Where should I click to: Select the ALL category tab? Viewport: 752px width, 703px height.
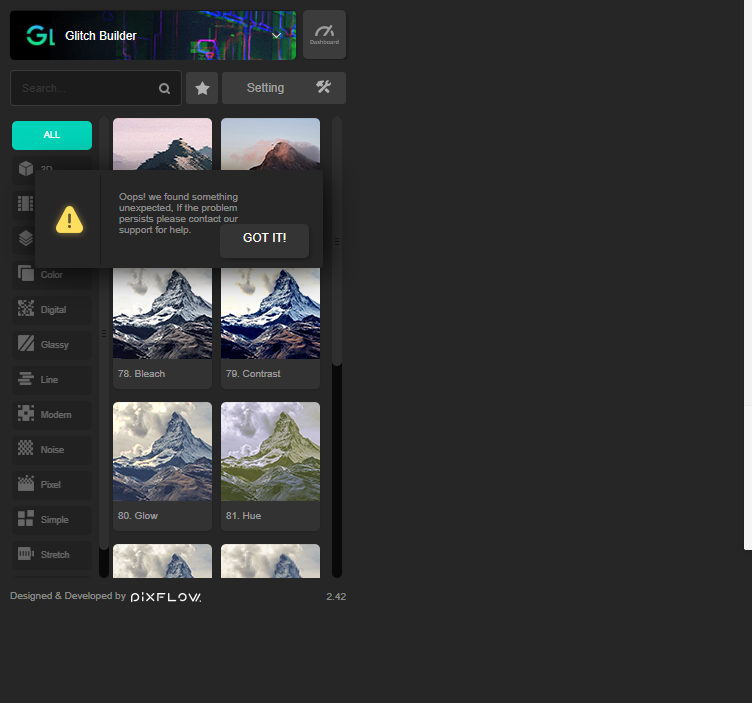pyautogui.click(x=52, y=135)
